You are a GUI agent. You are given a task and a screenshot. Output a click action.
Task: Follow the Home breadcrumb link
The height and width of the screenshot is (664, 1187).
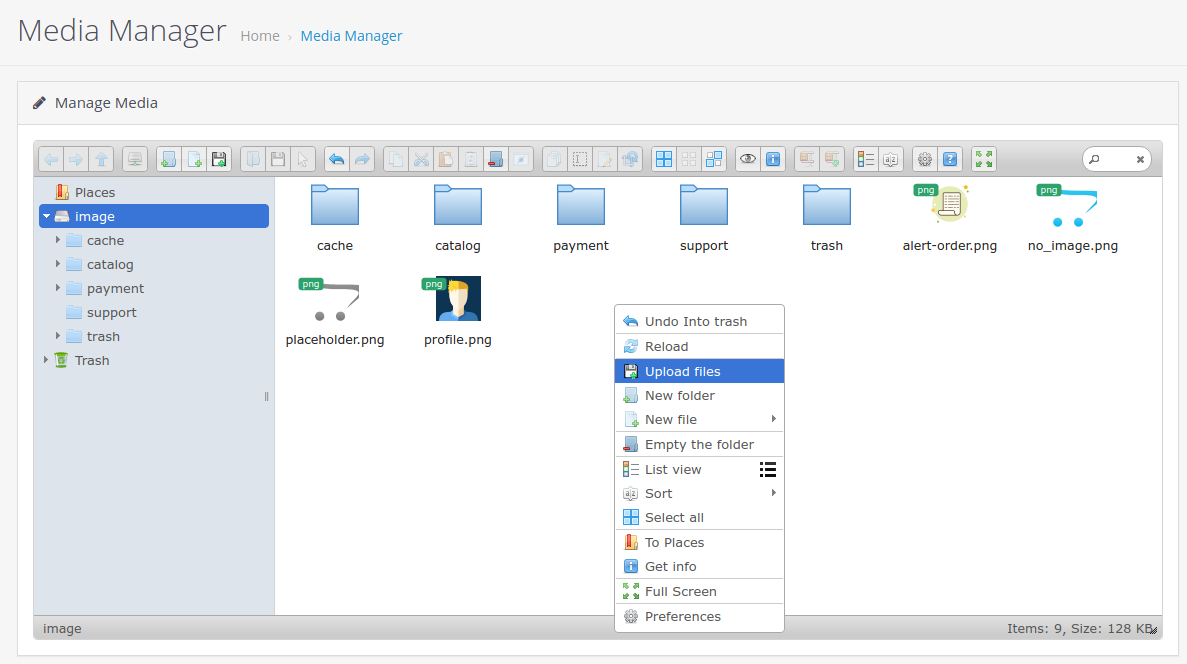pos(260,36)
